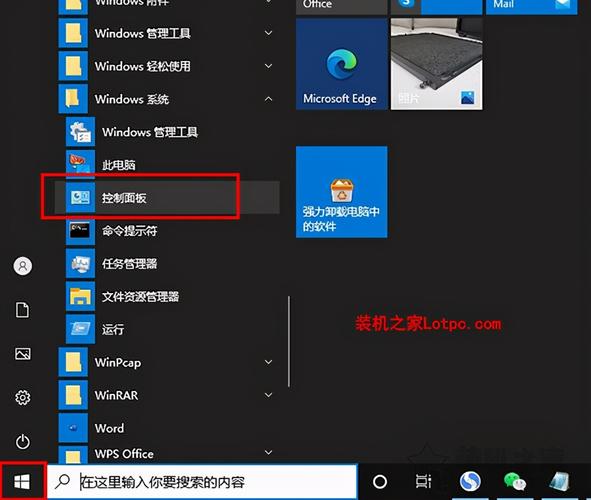The width and height of the screenshot is (591, 500).
Task: Open the Office tile
Action: (341, 7)
